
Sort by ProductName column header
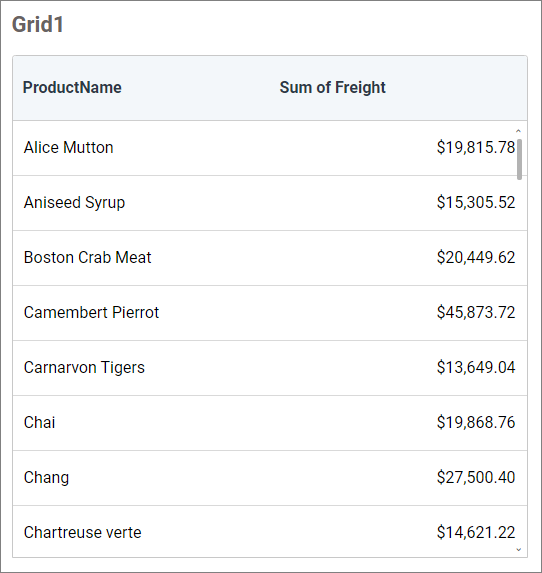[x=72, y=88]
